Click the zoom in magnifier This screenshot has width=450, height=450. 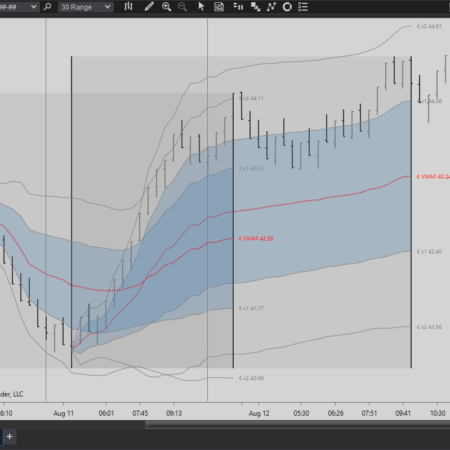166,7
